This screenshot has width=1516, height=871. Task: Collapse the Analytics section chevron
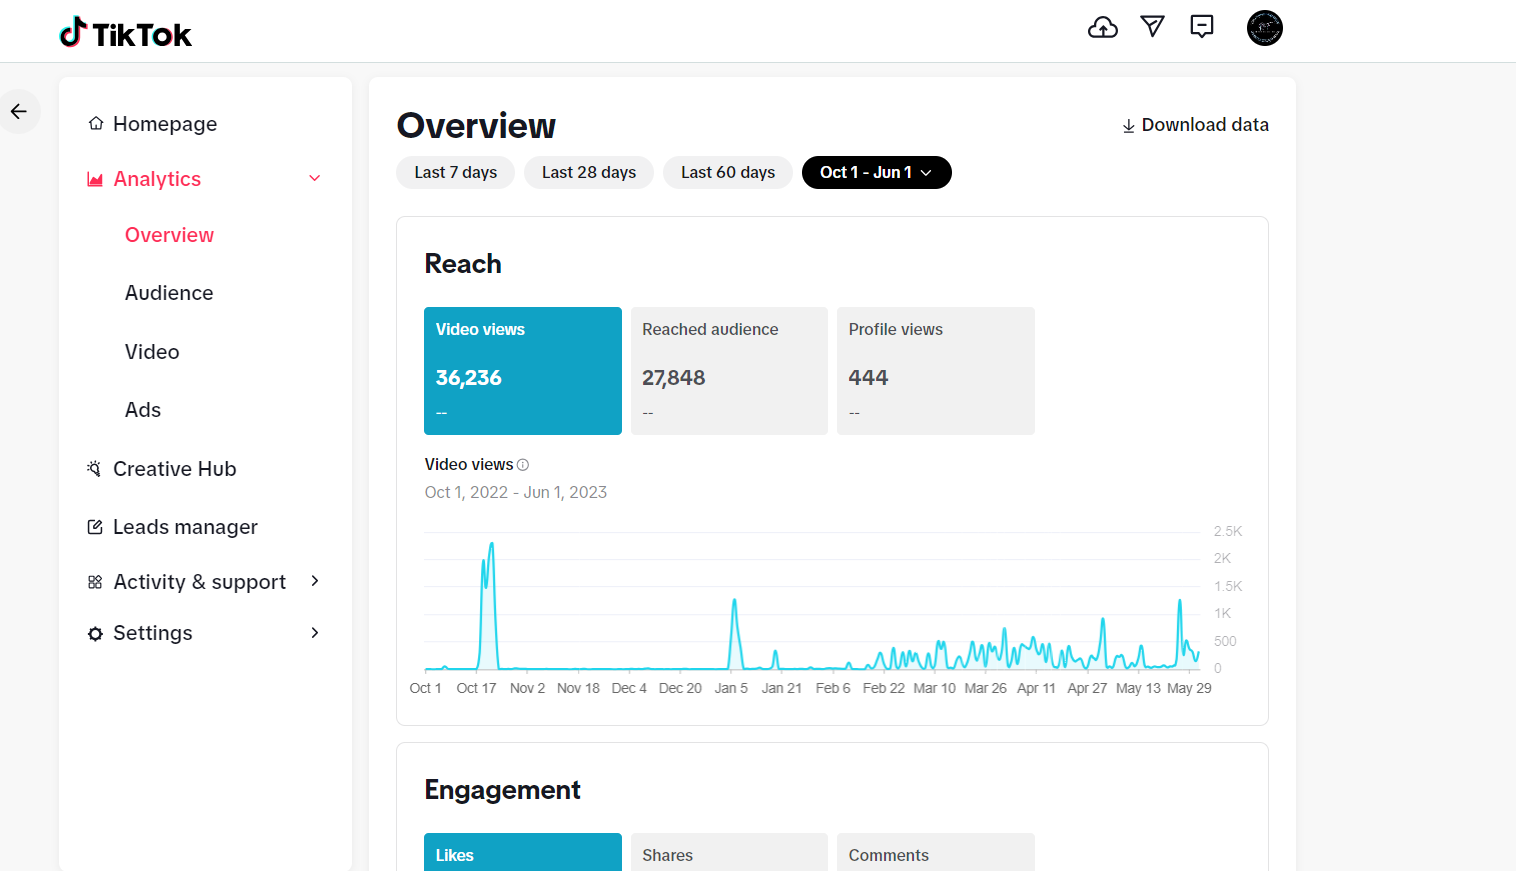pyautogui.click(x=315, y=179)
